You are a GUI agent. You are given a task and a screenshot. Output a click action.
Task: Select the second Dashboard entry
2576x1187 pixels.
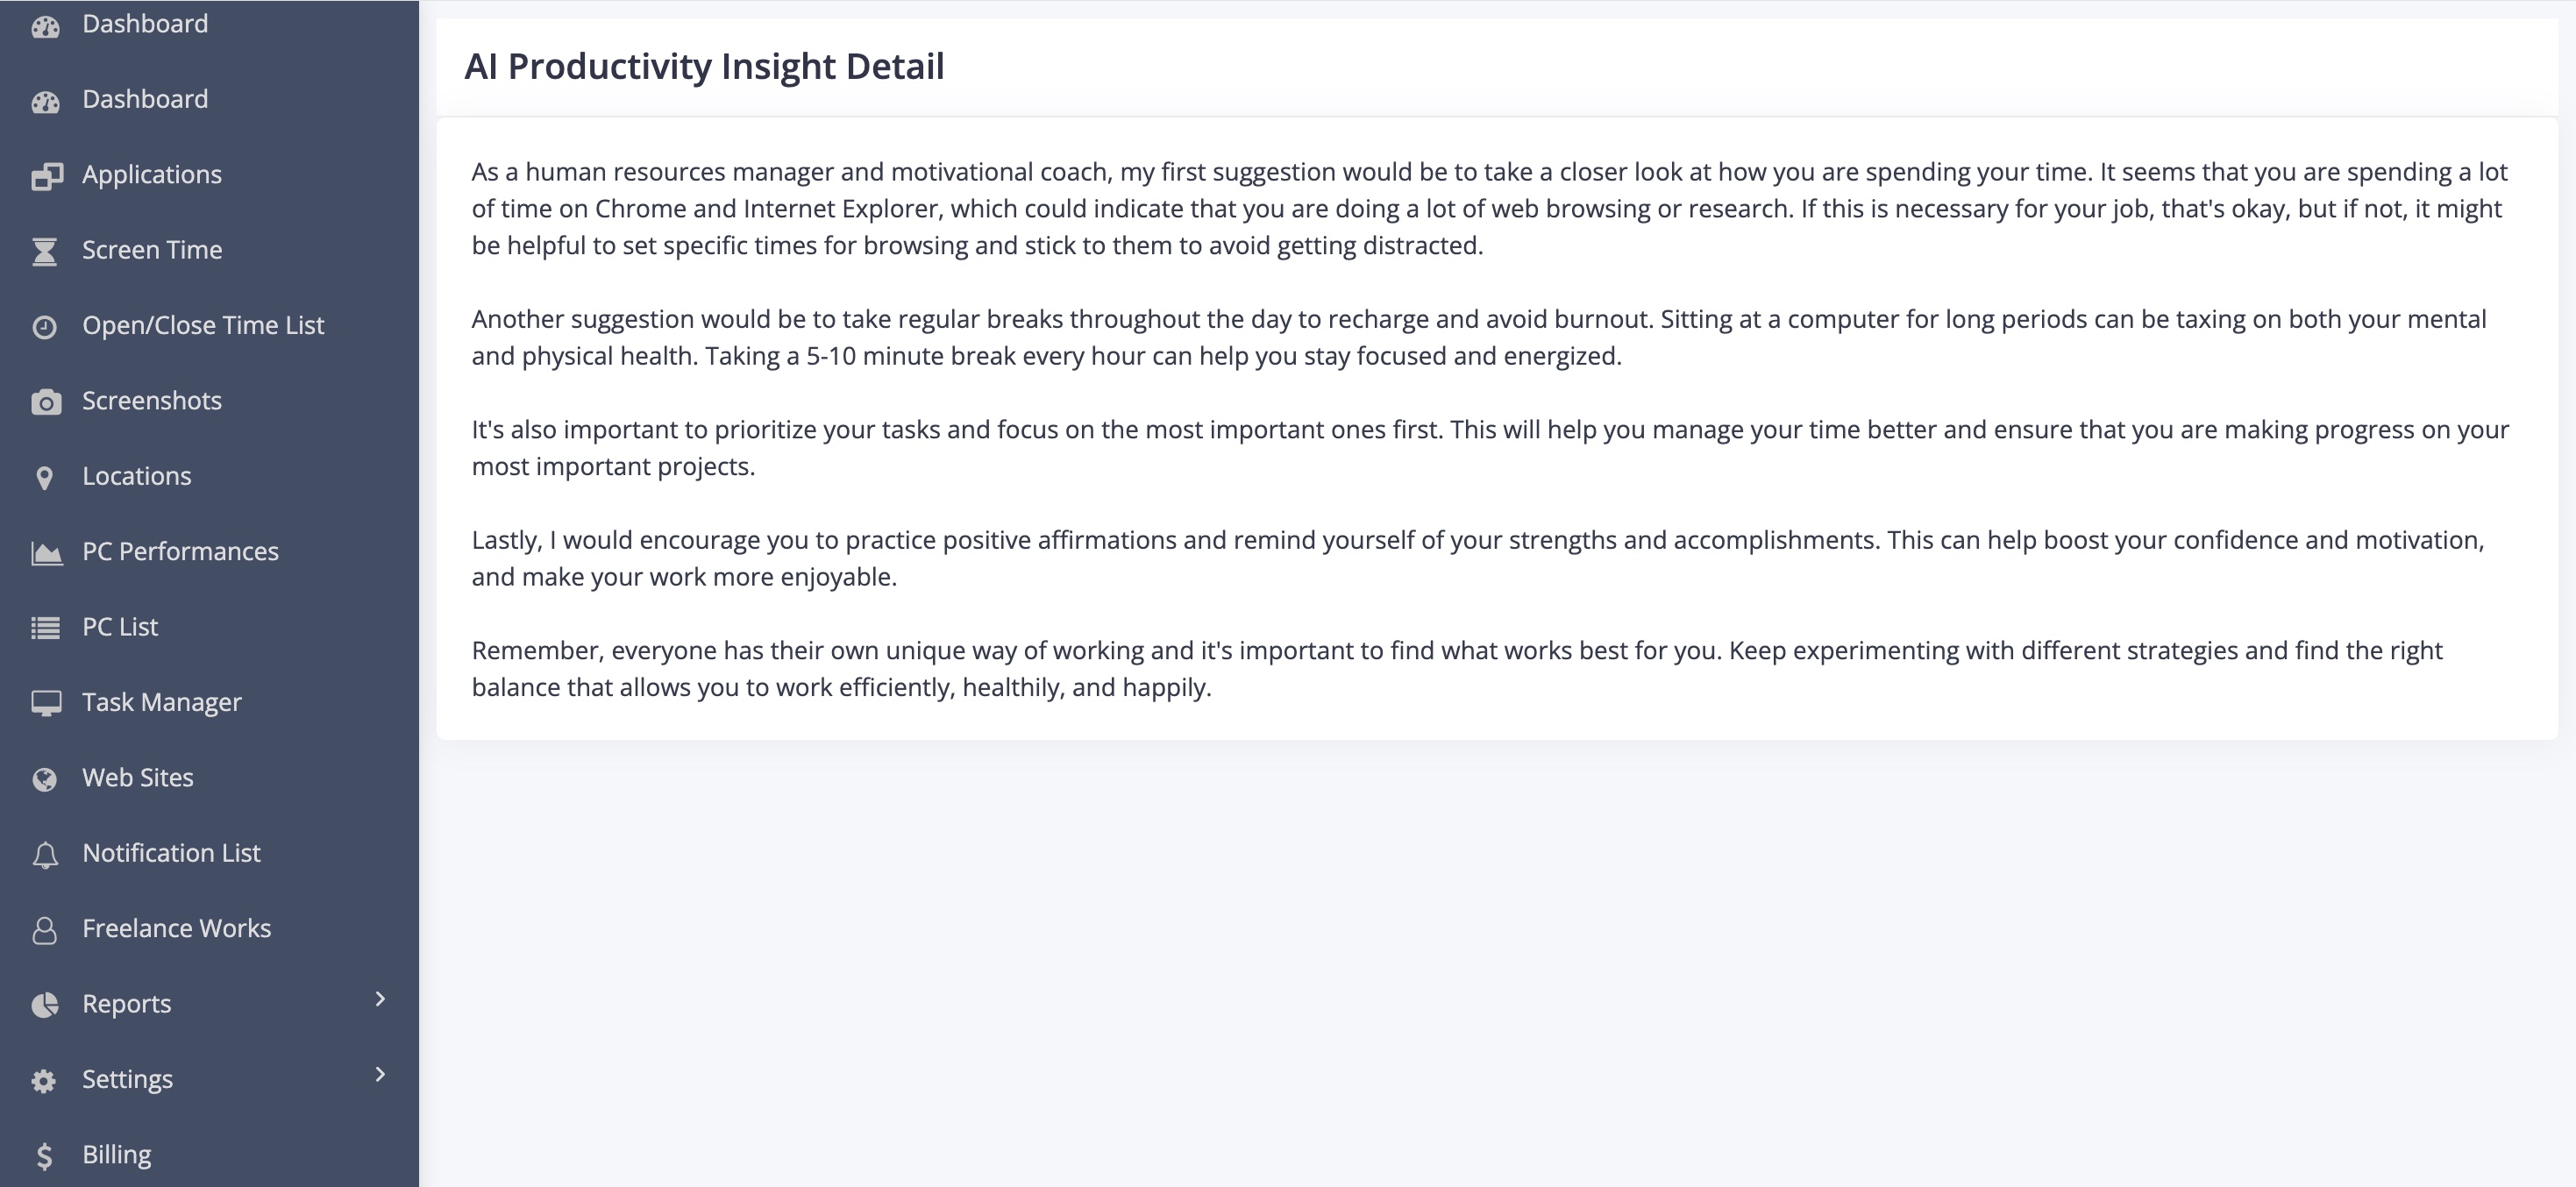(x=146, y=99)
